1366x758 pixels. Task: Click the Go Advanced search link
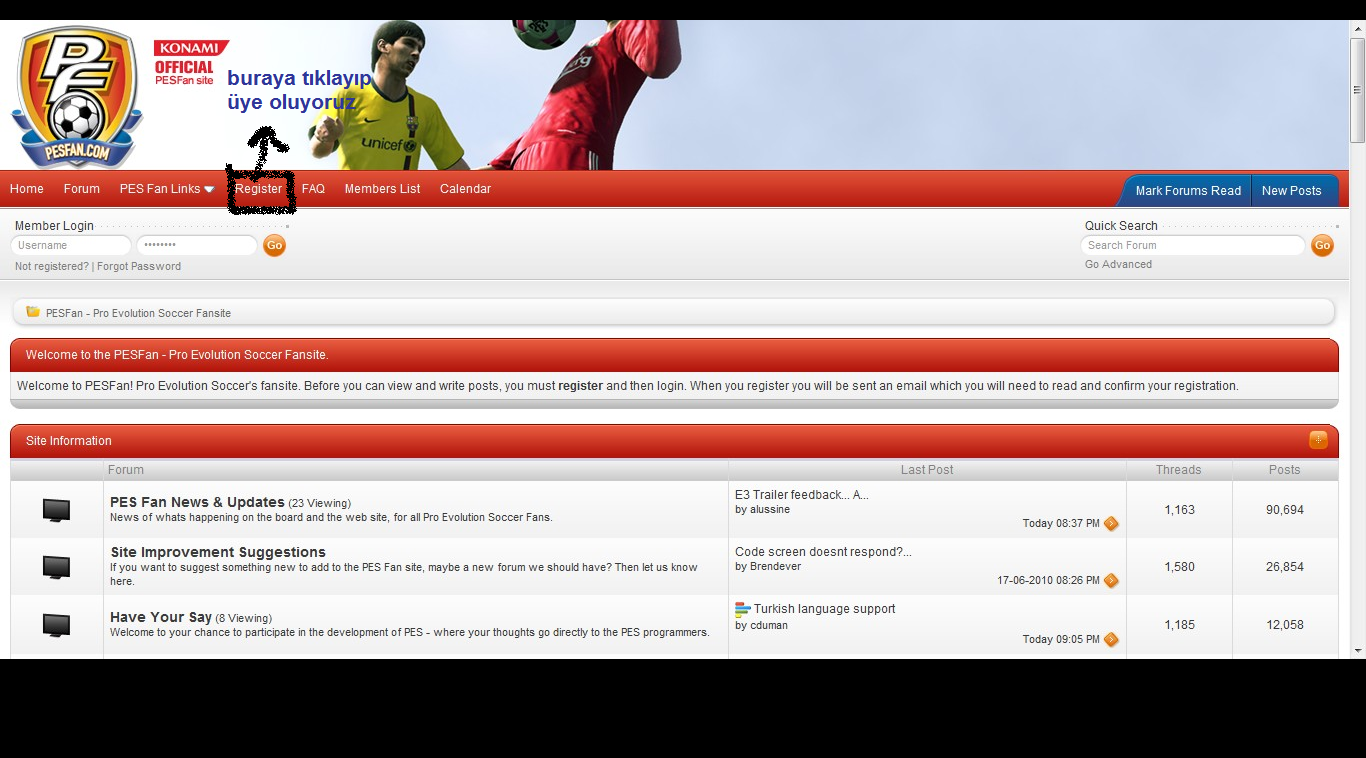click(x=1118, y=265)
